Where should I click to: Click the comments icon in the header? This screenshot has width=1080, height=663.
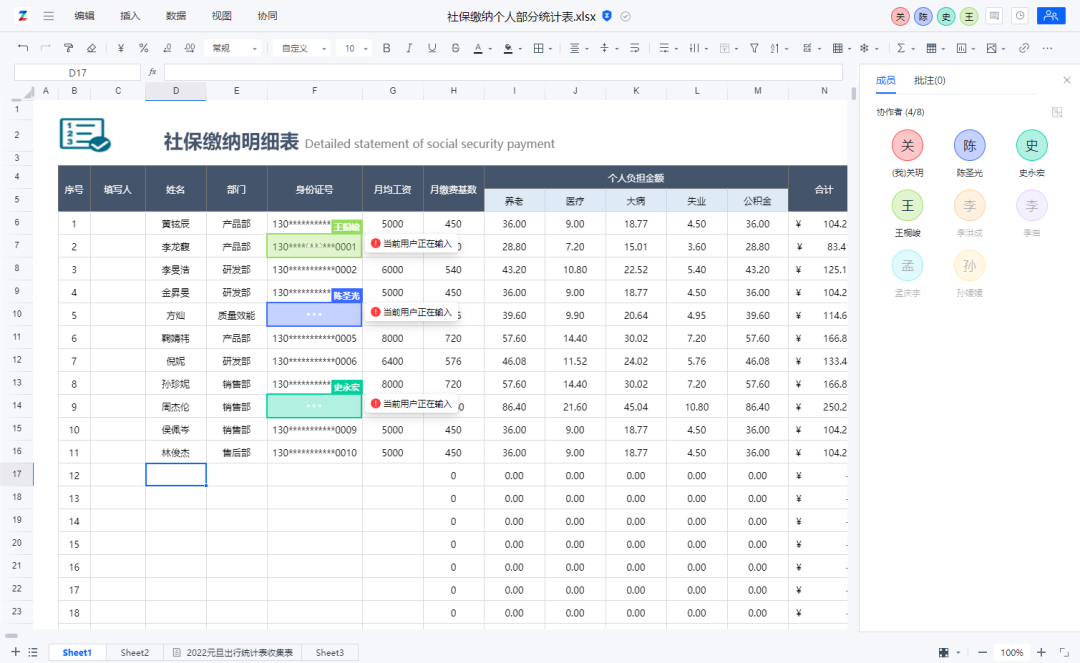click(994, 16)
